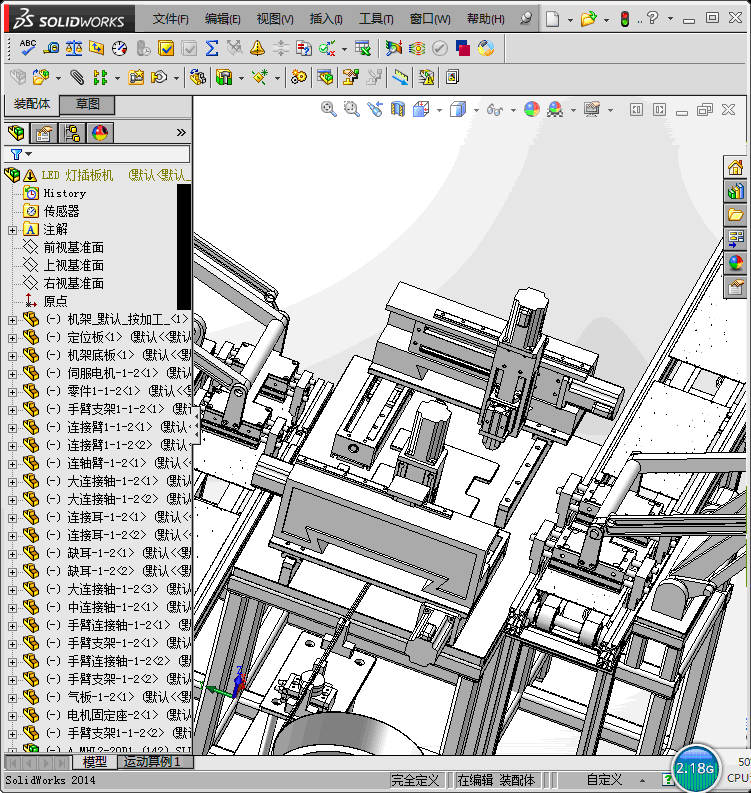Switch to the 模型 bottom tab
The height and width of the screenshot is (793, 751).
pos(95,762)
